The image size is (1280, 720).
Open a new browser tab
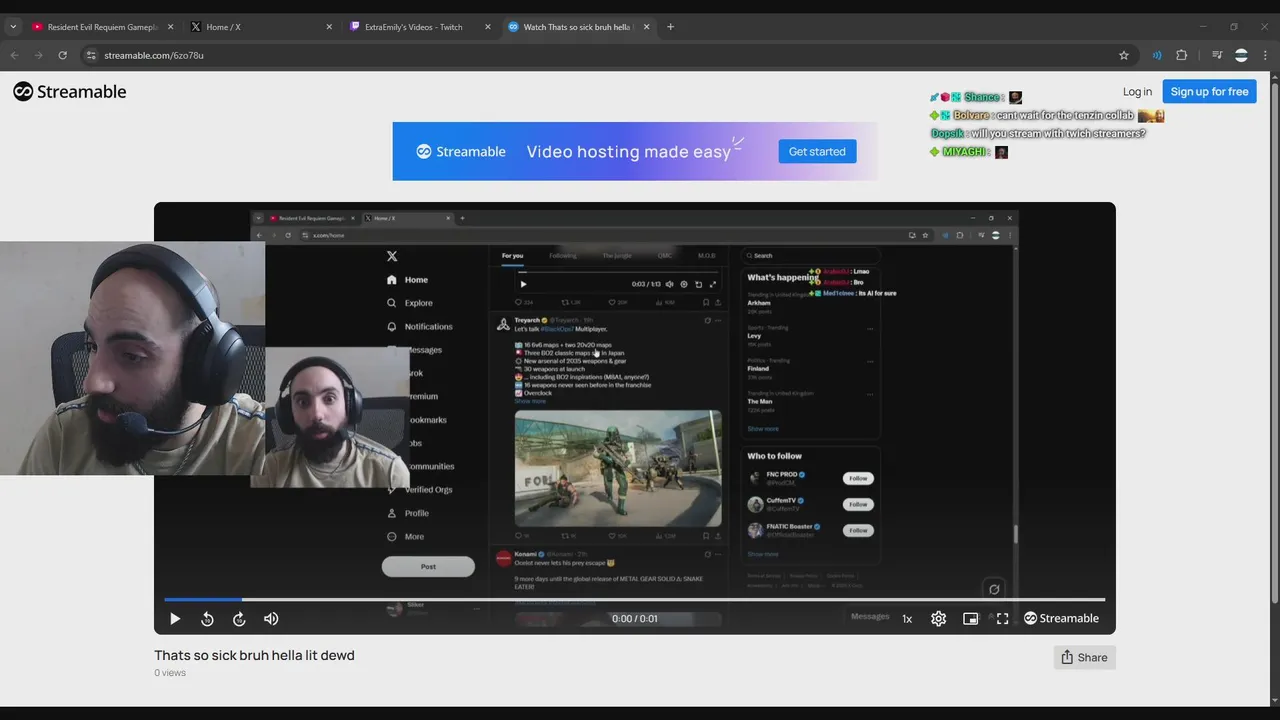[670, 27]
